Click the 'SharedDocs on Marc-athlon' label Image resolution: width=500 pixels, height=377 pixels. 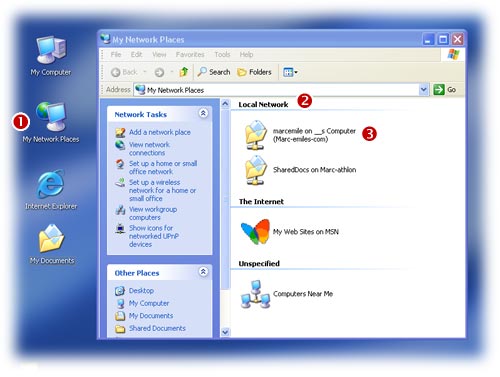point(314,170)
